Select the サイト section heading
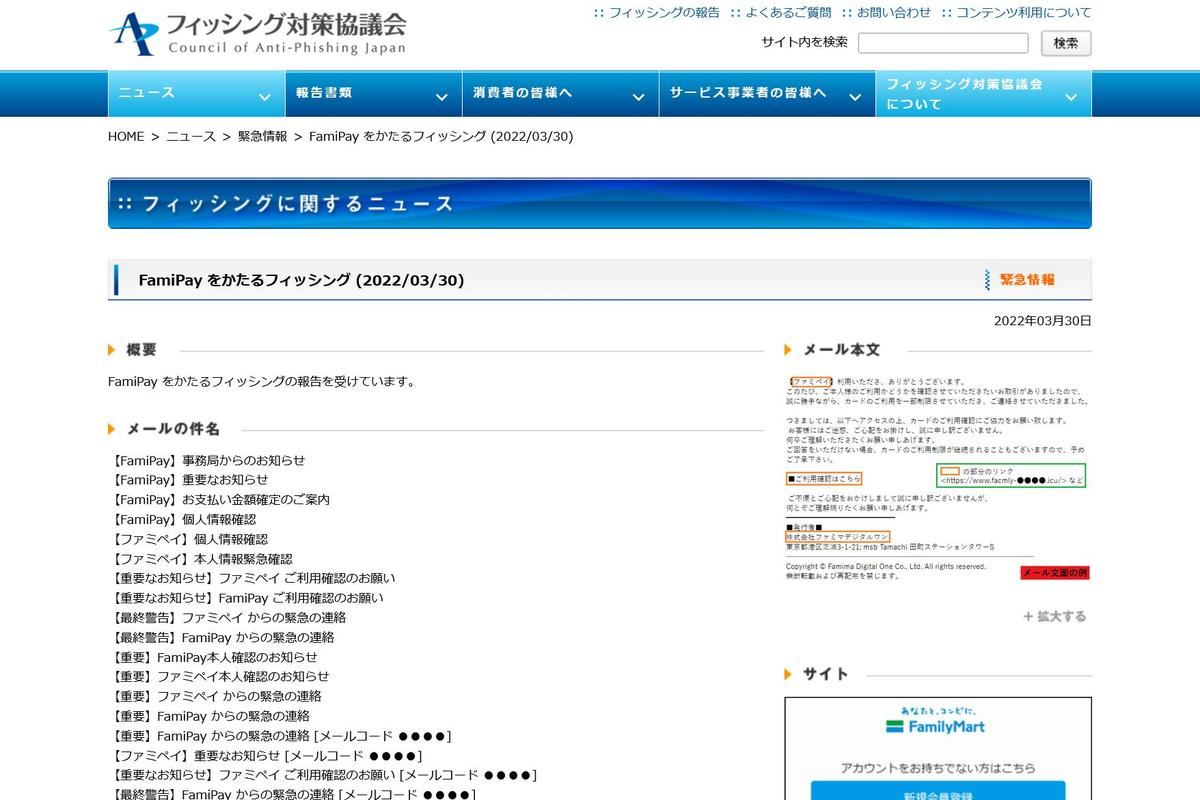The height and width of the screenshot is (800, 1200). (826, 674)
